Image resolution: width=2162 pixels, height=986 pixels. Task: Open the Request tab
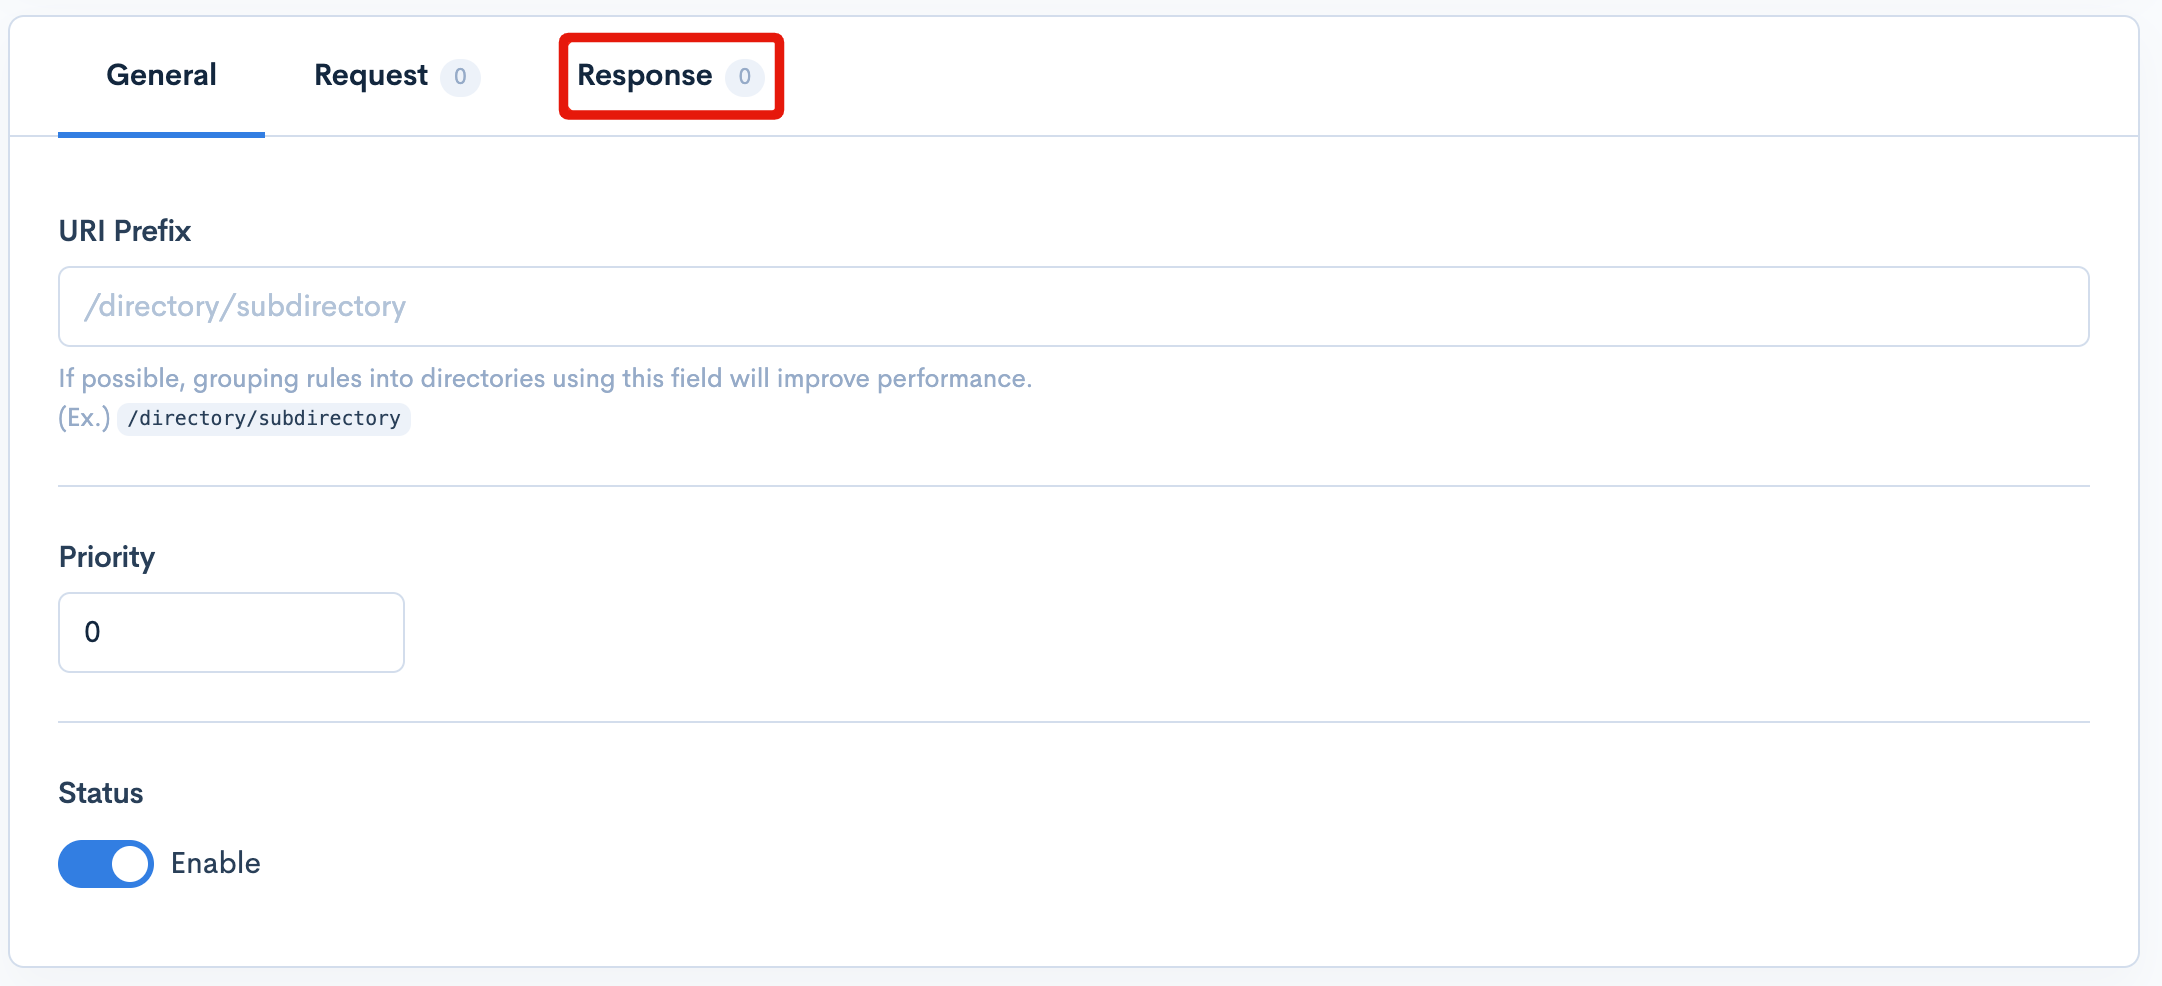[x=396, y=76]
